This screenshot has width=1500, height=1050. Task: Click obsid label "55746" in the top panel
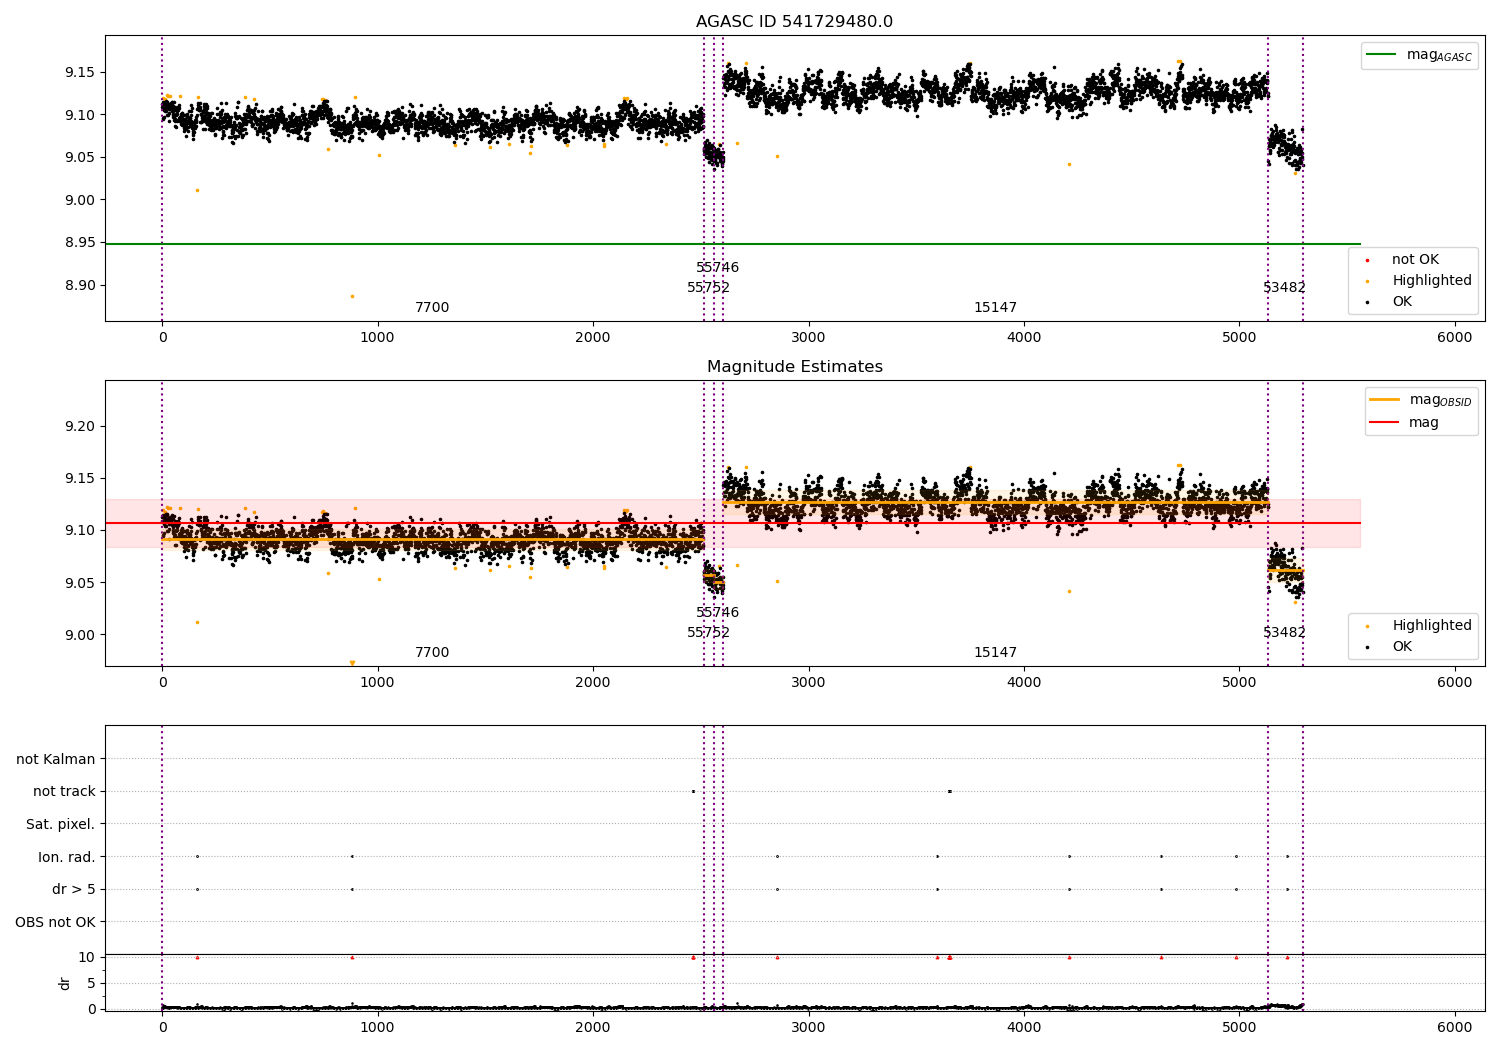point(717,268)
